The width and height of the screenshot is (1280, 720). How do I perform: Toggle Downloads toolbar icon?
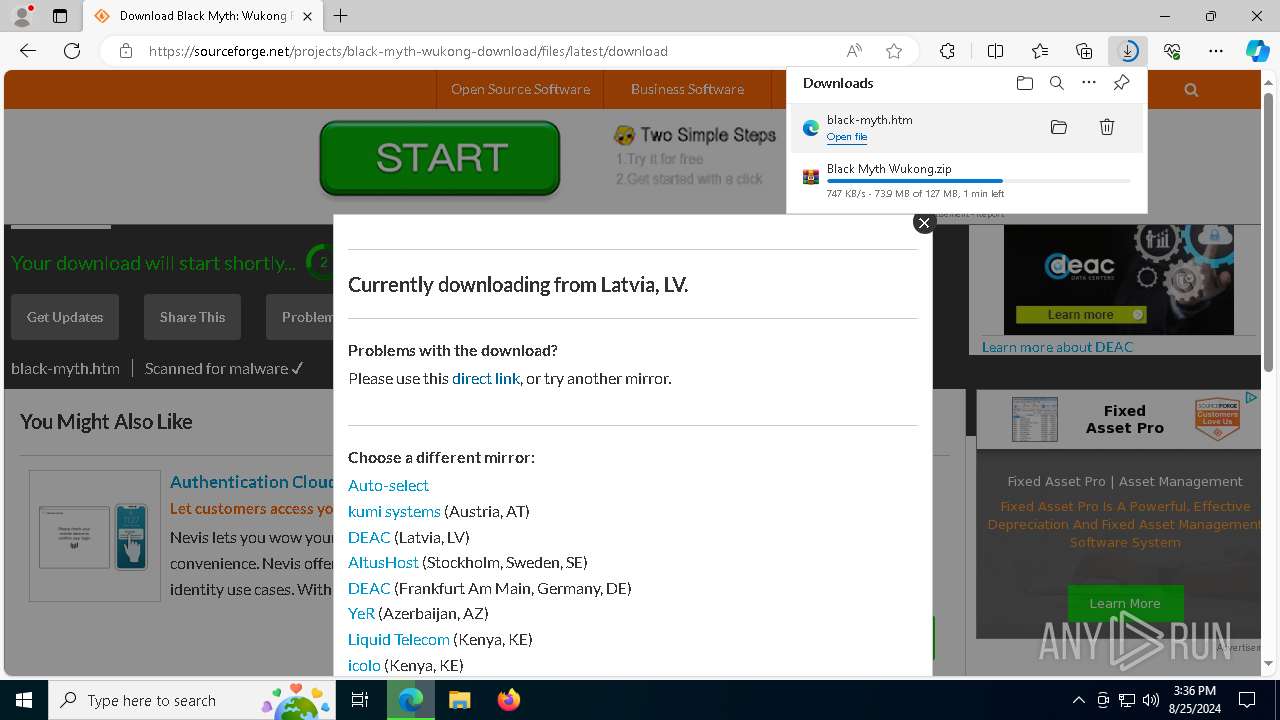1128,51
